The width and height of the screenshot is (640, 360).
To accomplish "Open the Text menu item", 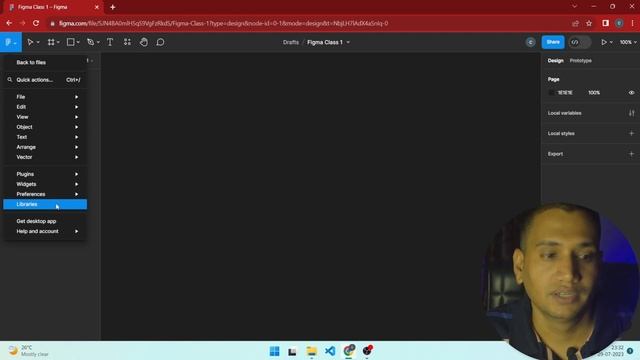I will [45, 137].
